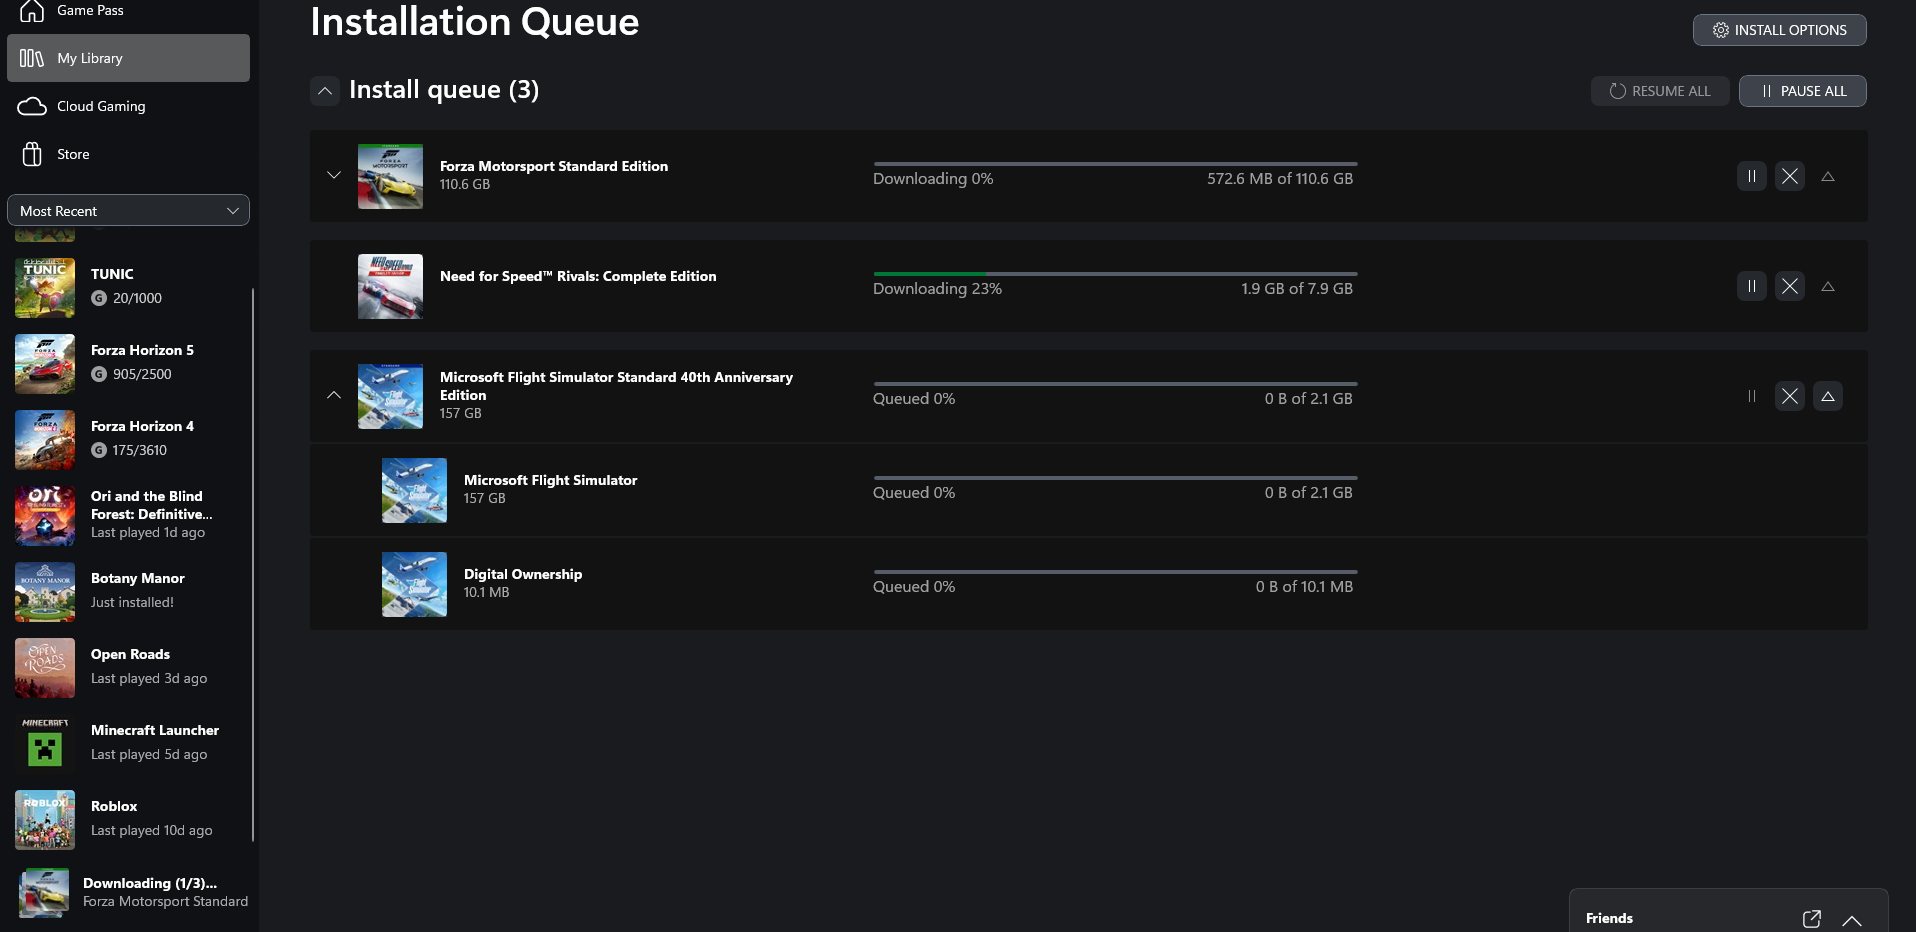Click Digital Ownership item thumbnail
Viewport: 1916px width, 932px height.
[x=414, y=584]
